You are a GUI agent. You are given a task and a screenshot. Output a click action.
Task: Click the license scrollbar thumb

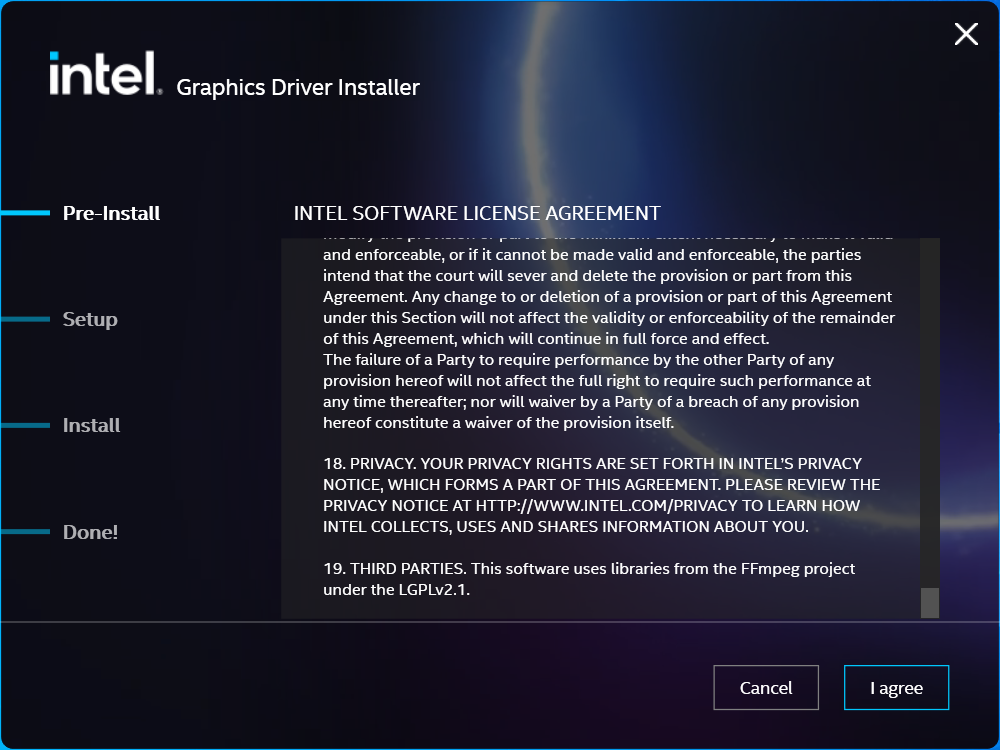pos(930,600)
